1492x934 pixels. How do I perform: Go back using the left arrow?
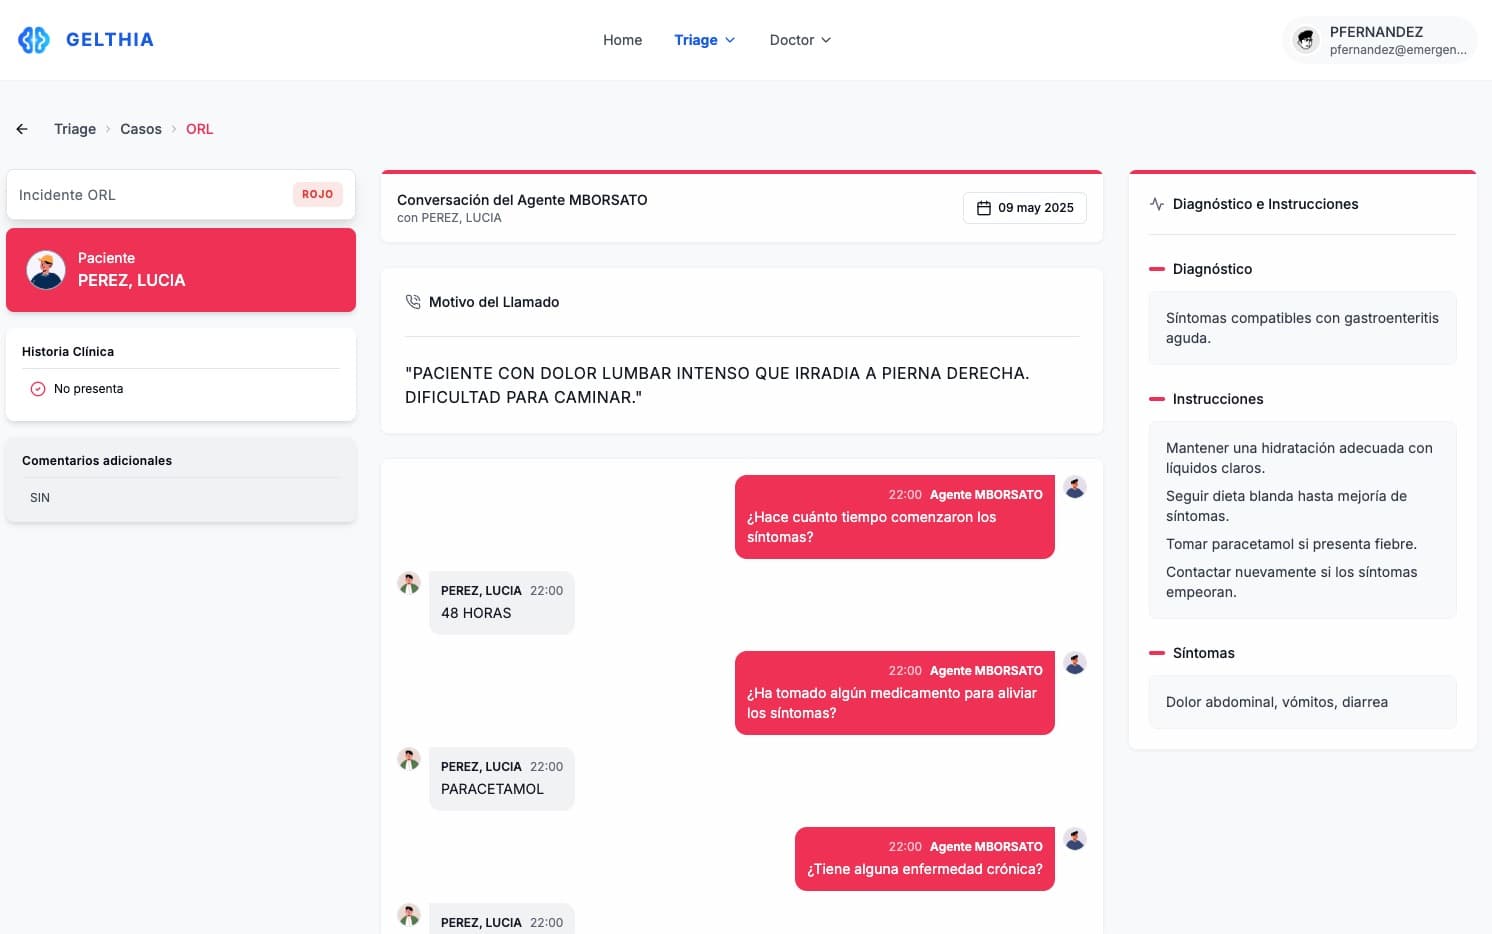(22, 129)
